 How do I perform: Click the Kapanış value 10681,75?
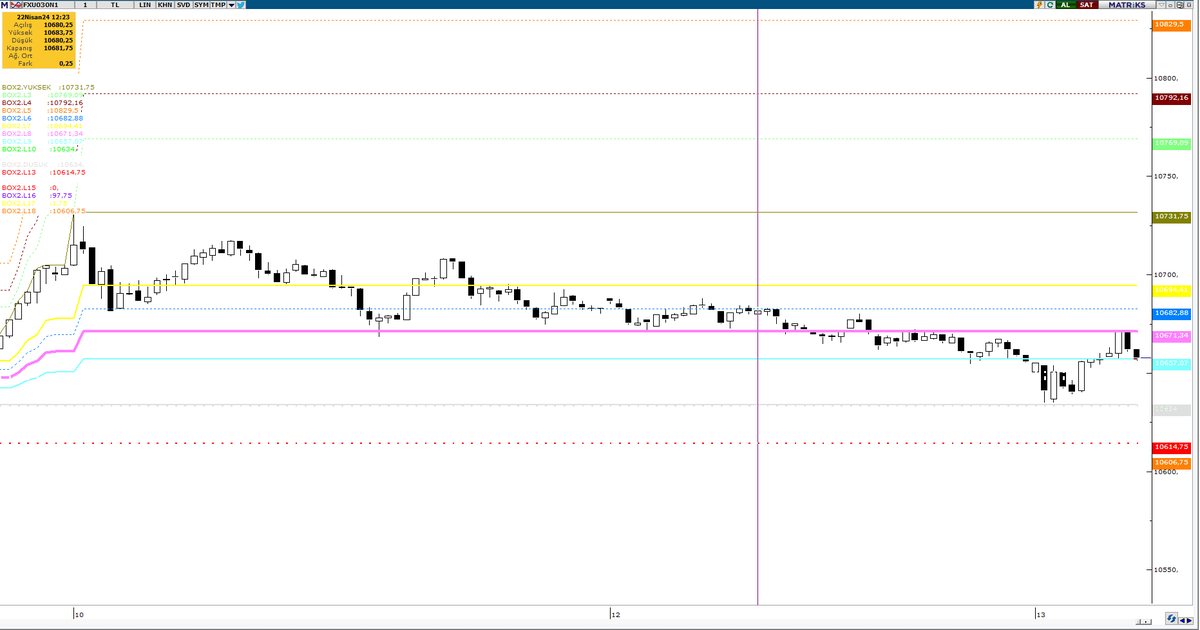pos(58,47)
